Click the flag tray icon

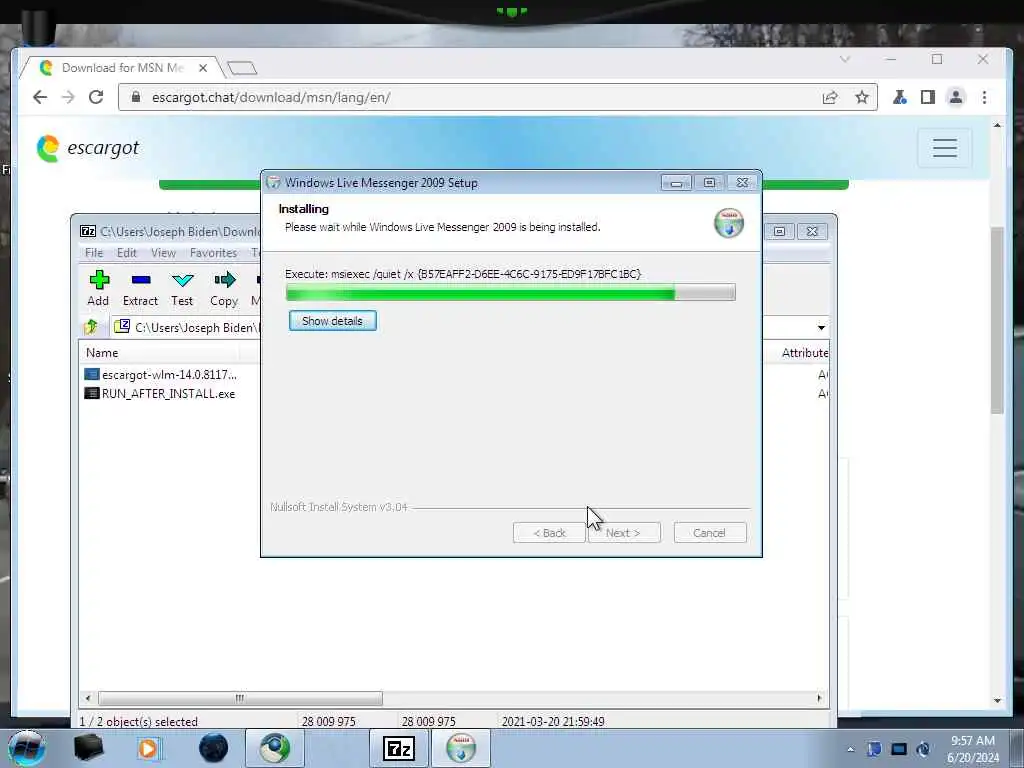[x=874, y=749]
